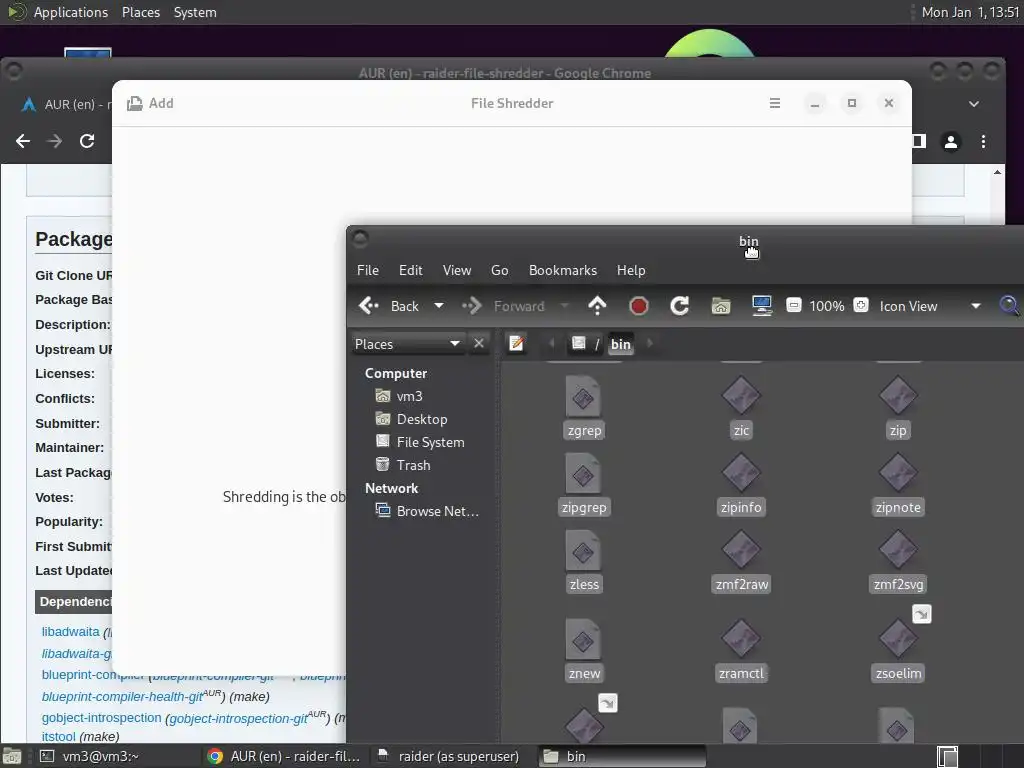
Task: Reload the bin folder view
Action: (679, 306)
